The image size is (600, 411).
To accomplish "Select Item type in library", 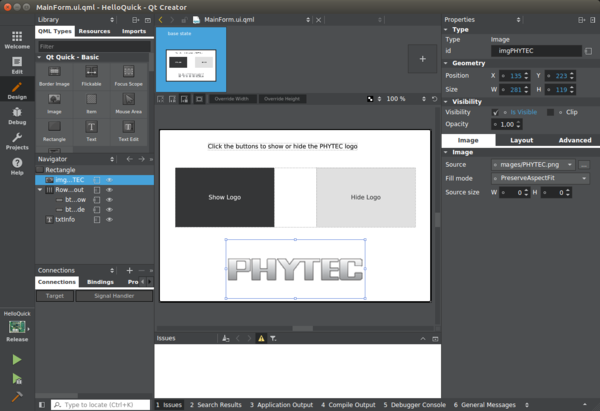I will tap(91, 103).
